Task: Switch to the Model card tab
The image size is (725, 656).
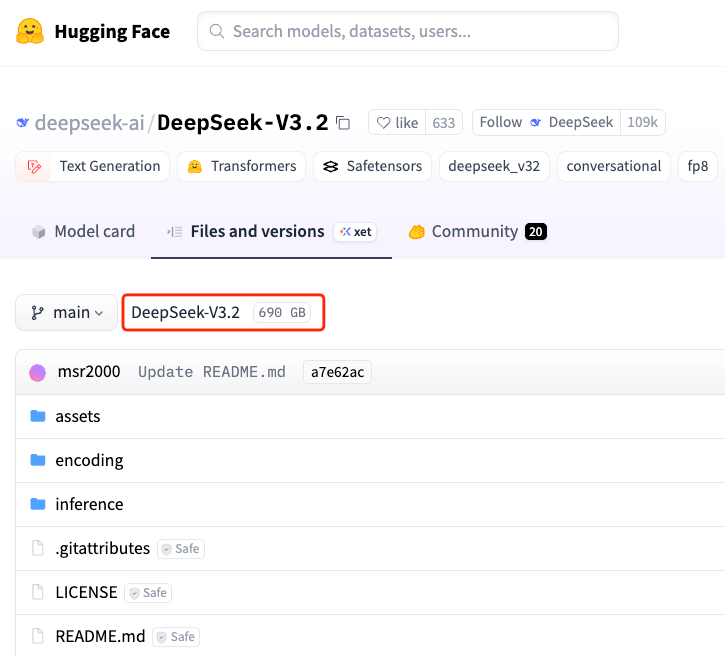Action: pyautogui.click(x=84, y=232)
